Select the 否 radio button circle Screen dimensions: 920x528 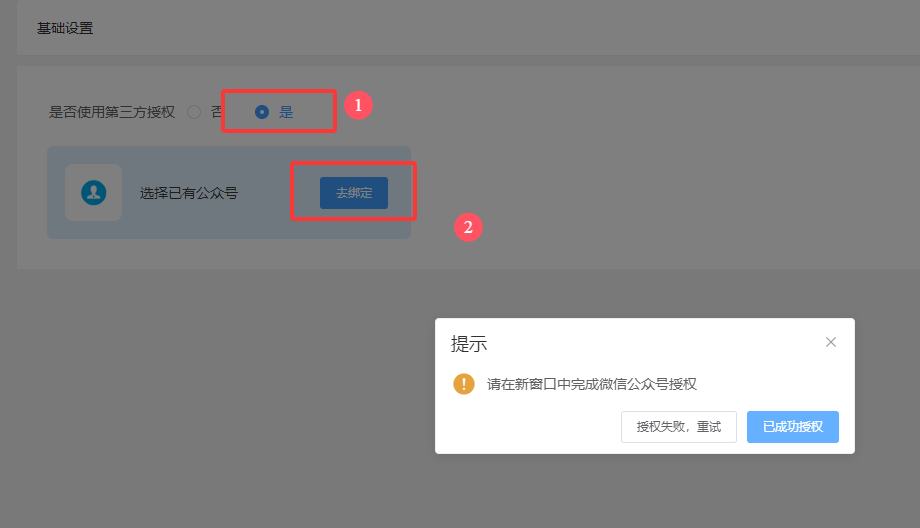tap(194, 111)
